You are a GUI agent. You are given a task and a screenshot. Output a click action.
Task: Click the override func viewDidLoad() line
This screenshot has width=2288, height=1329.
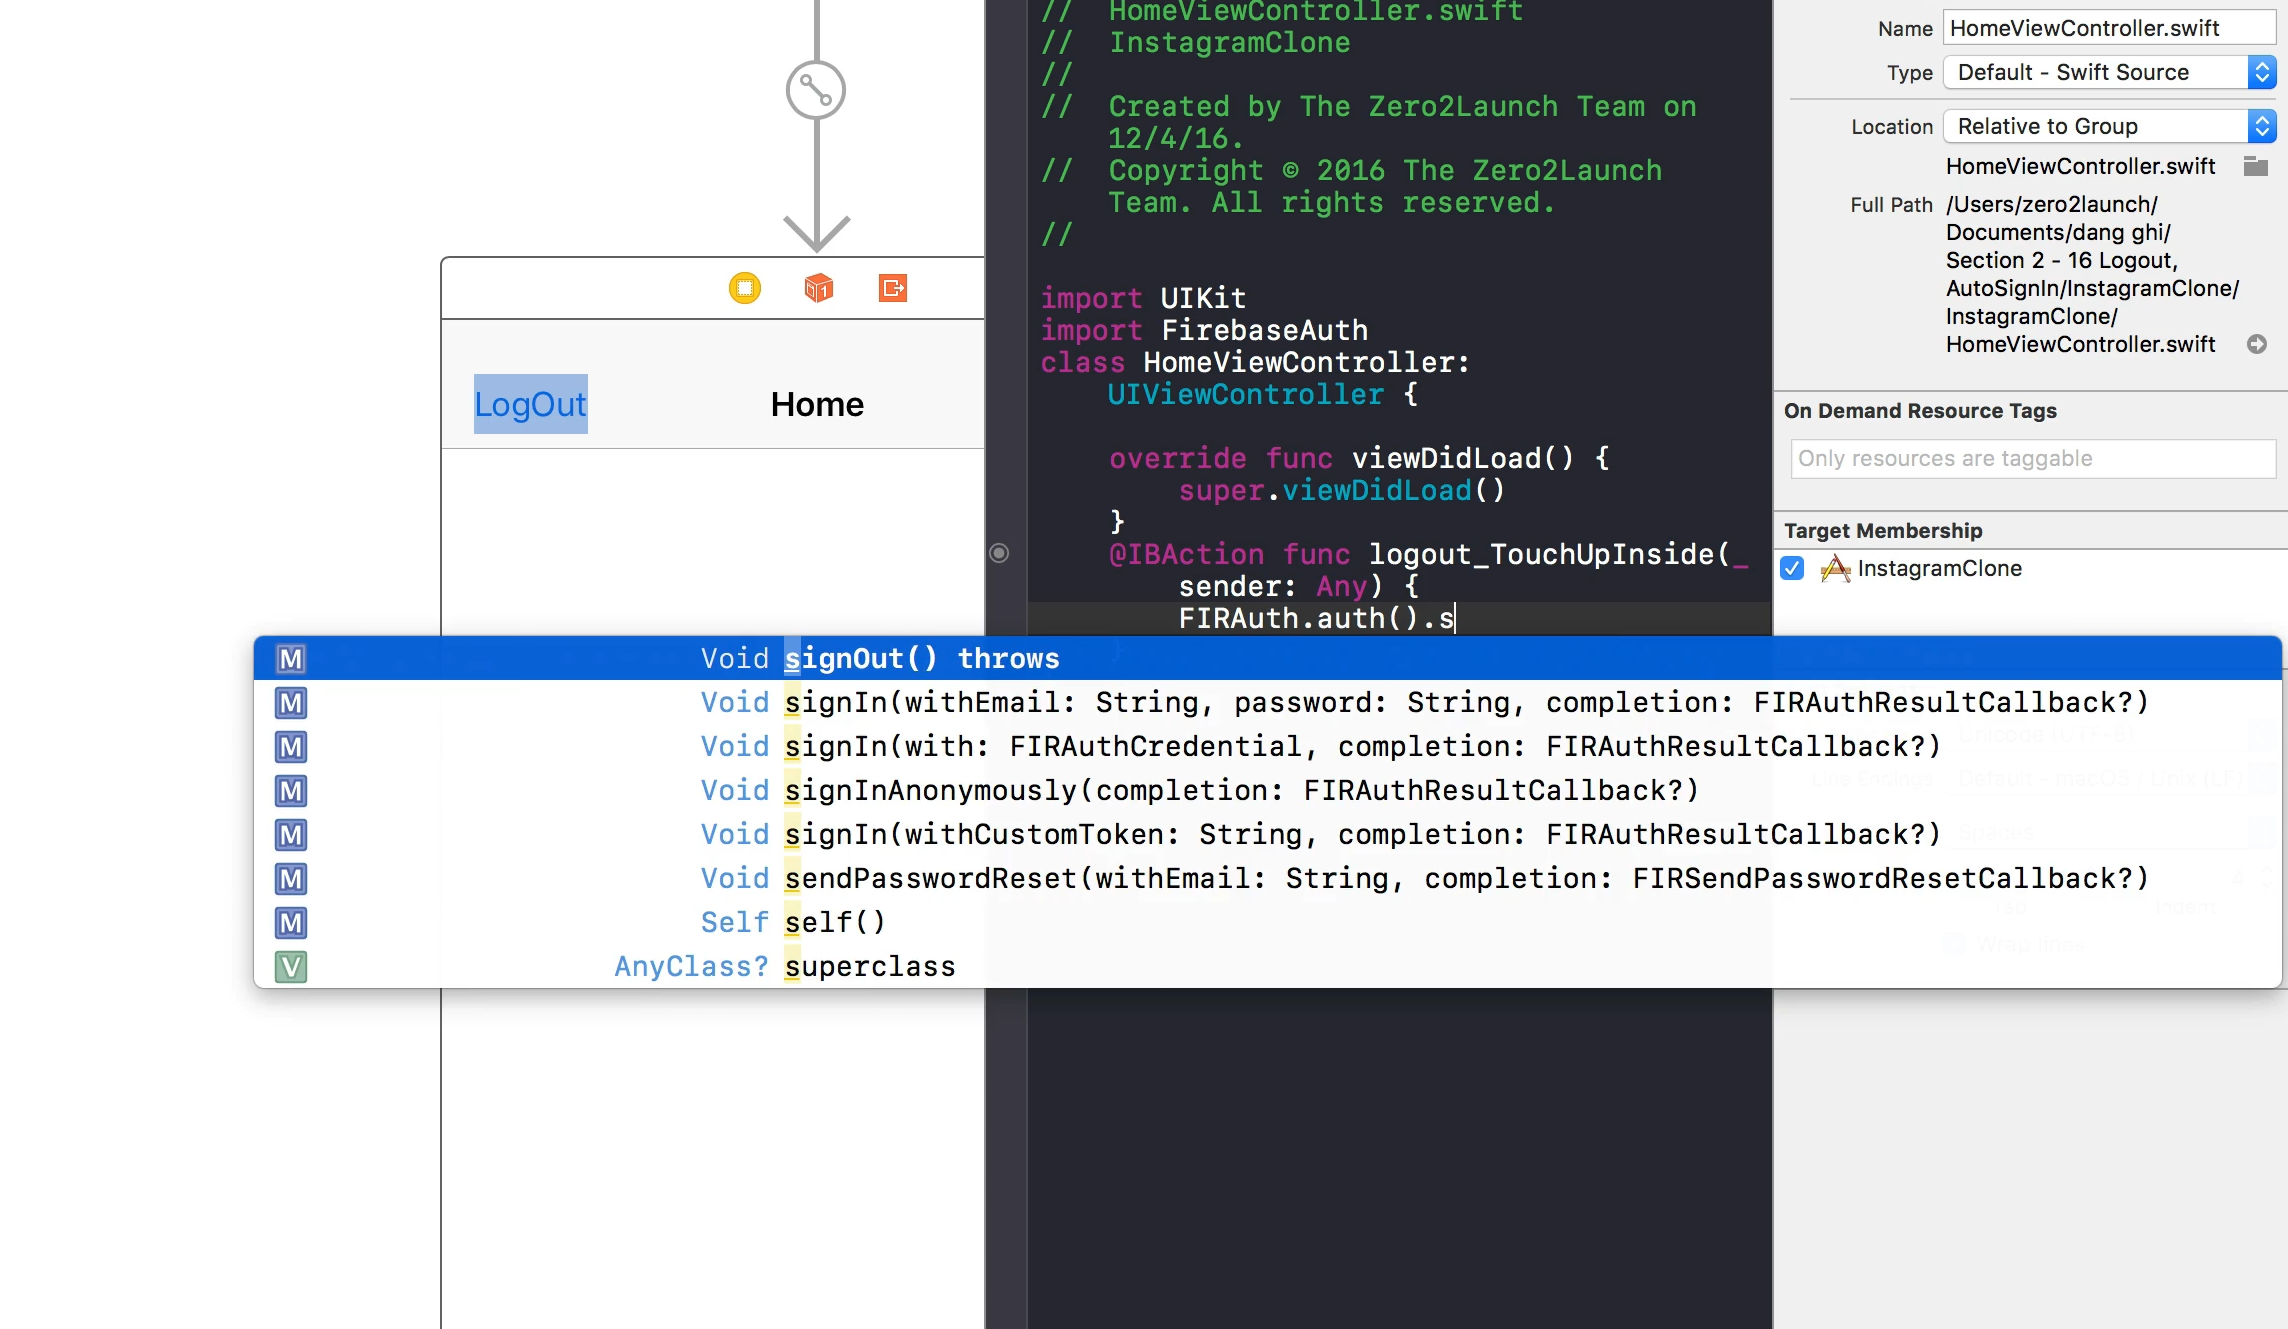point(1360,458)
